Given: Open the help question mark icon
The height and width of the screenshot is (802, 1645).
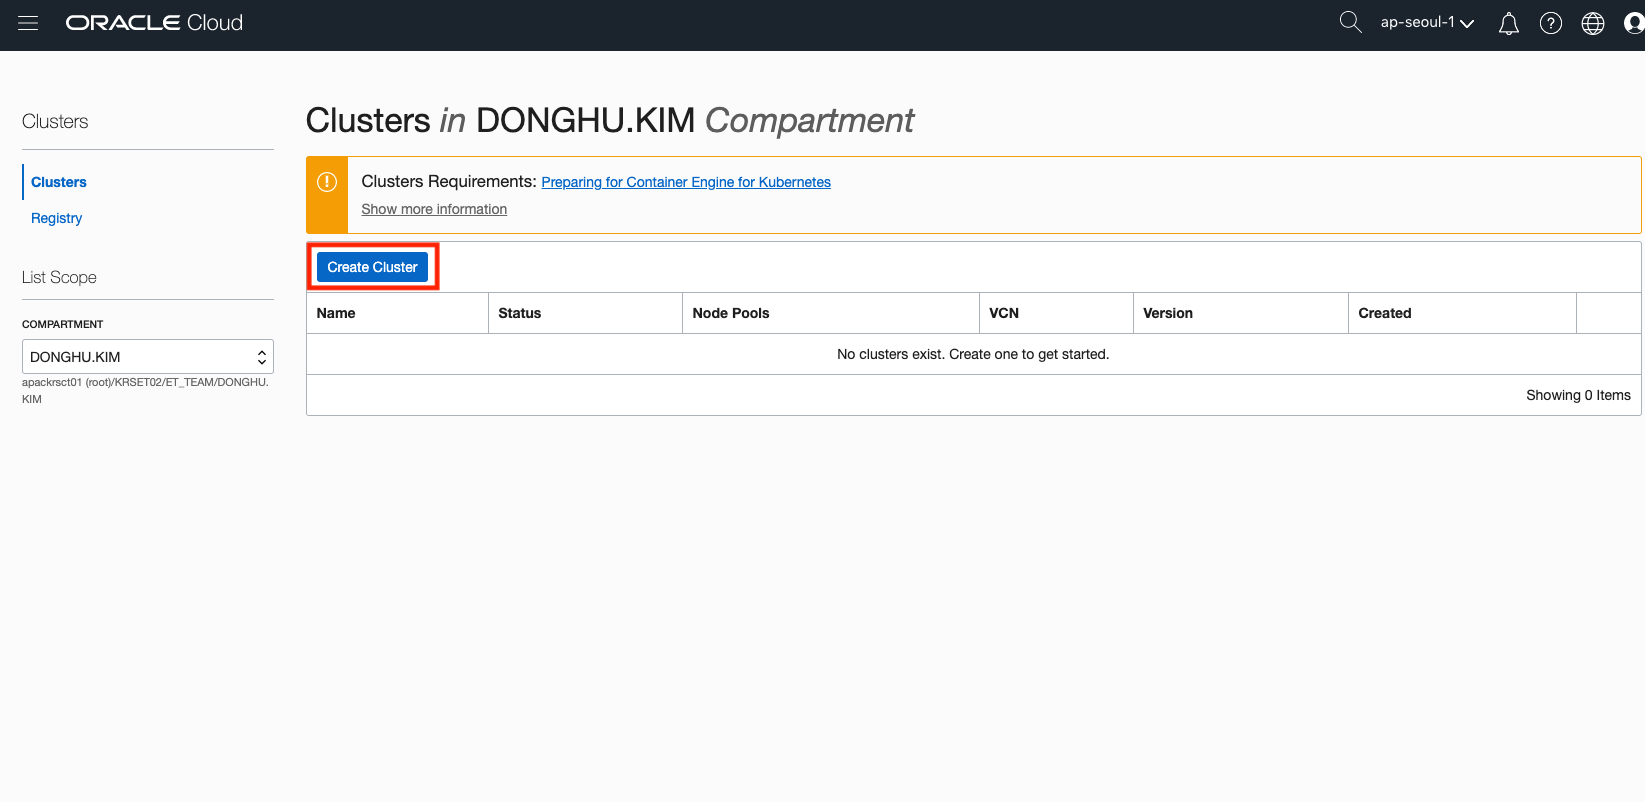Looking at the screenshot, I should [x=1551, y=23].
